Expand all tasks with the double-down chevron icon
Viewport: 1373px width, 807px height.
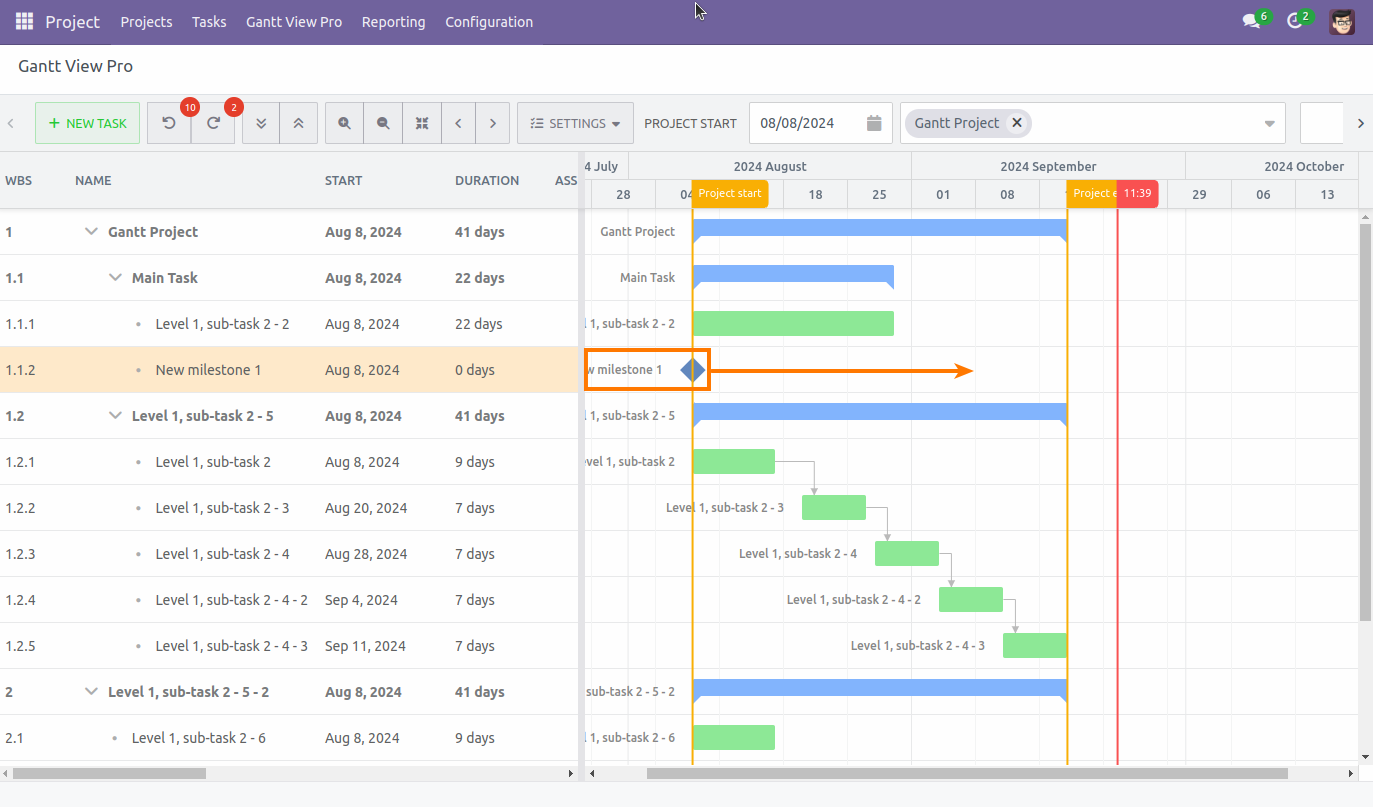[260, 123]
